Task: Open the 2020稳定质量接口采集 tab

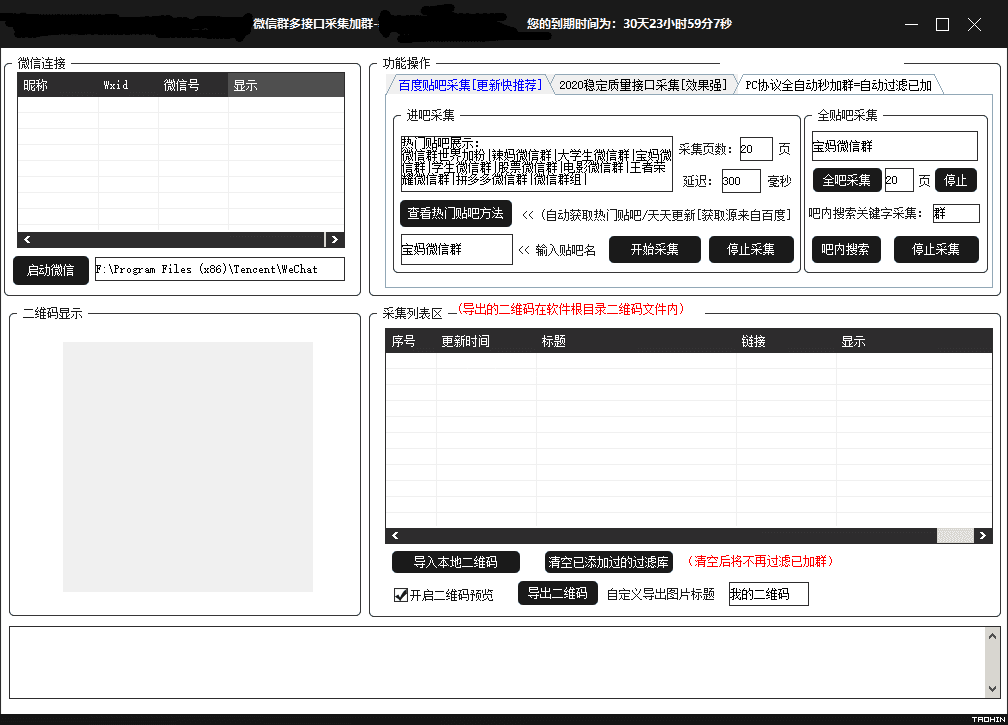Action: (643, 85)
